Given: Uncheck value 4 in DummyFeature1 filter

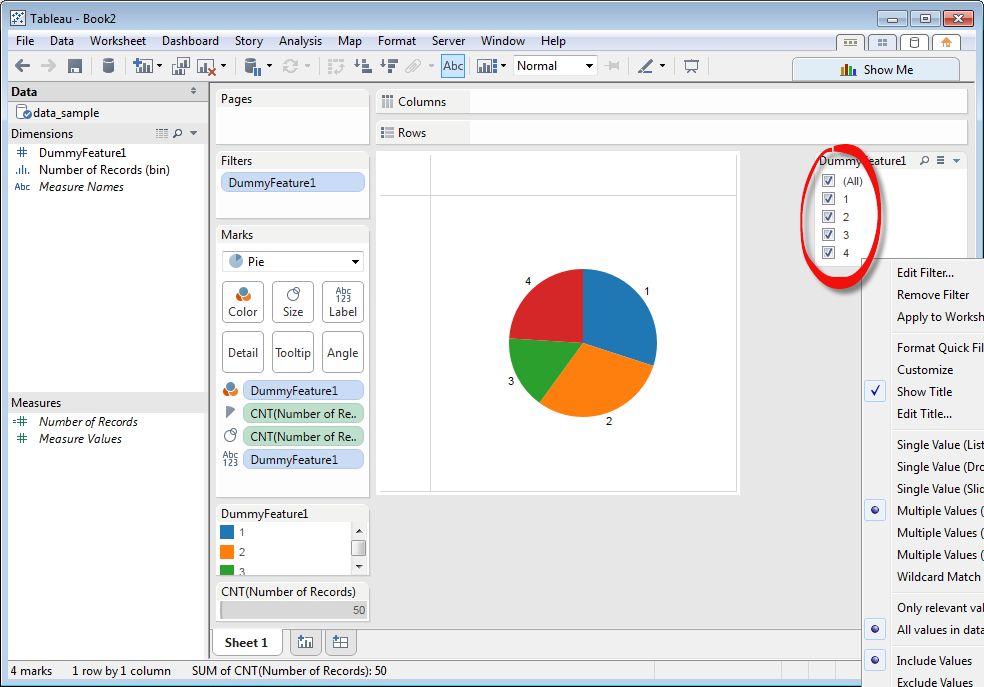Looking at the screenshot, I should 828,253.
